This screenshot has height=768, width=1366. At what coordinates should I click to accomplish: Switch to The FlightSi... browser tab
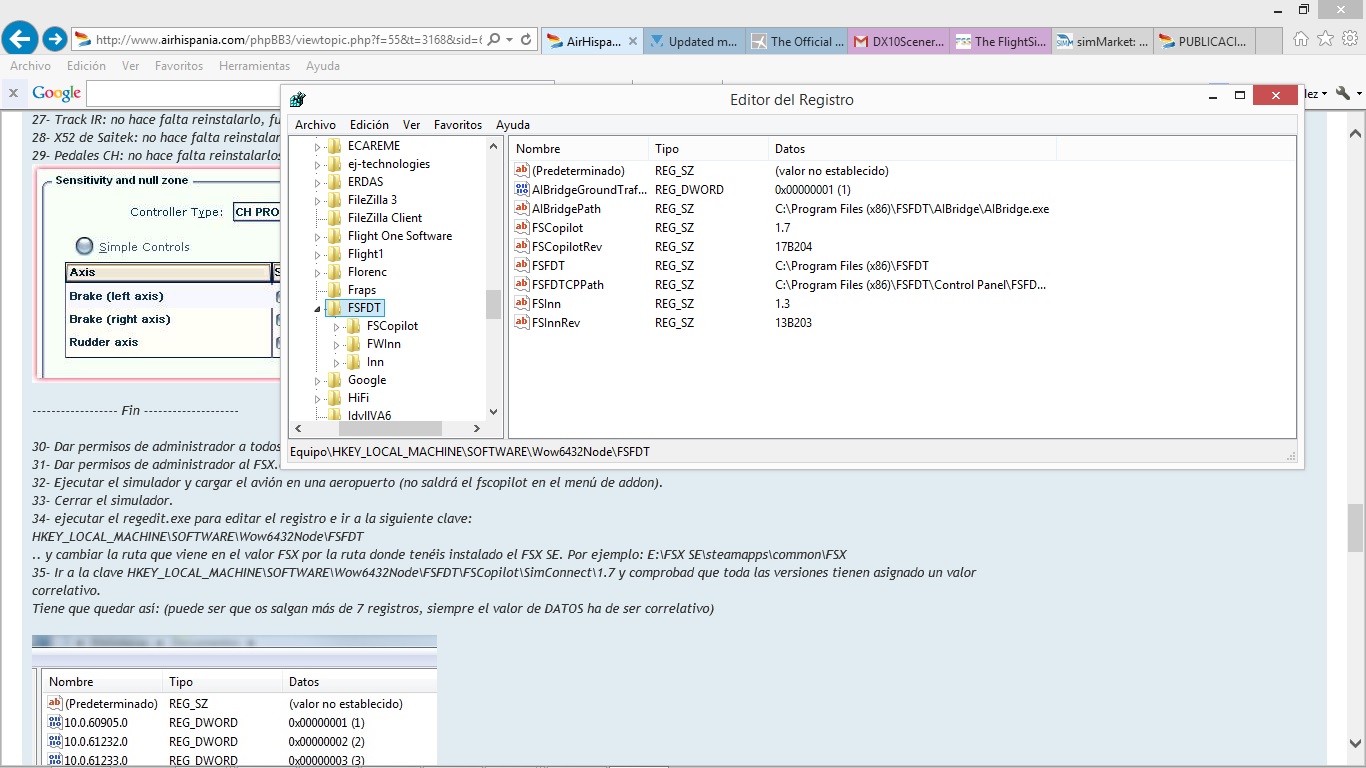click(999, 42)
